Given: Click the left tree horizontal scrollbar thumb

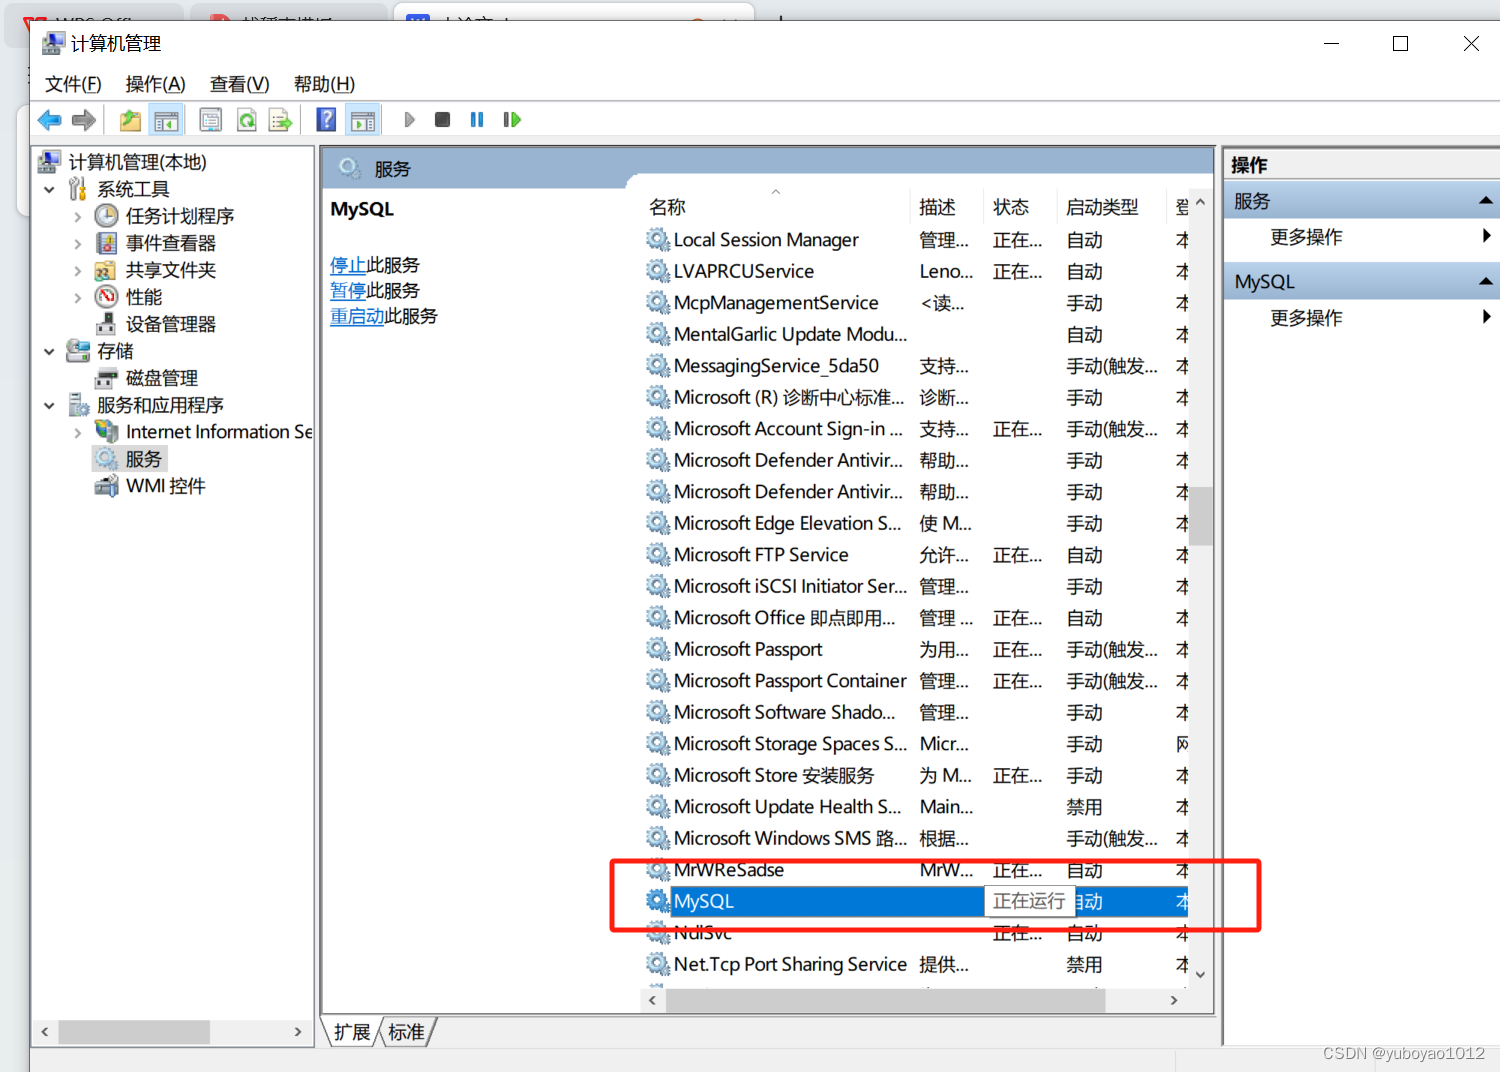Looking at the screenshot, I should click(134, 1031).
